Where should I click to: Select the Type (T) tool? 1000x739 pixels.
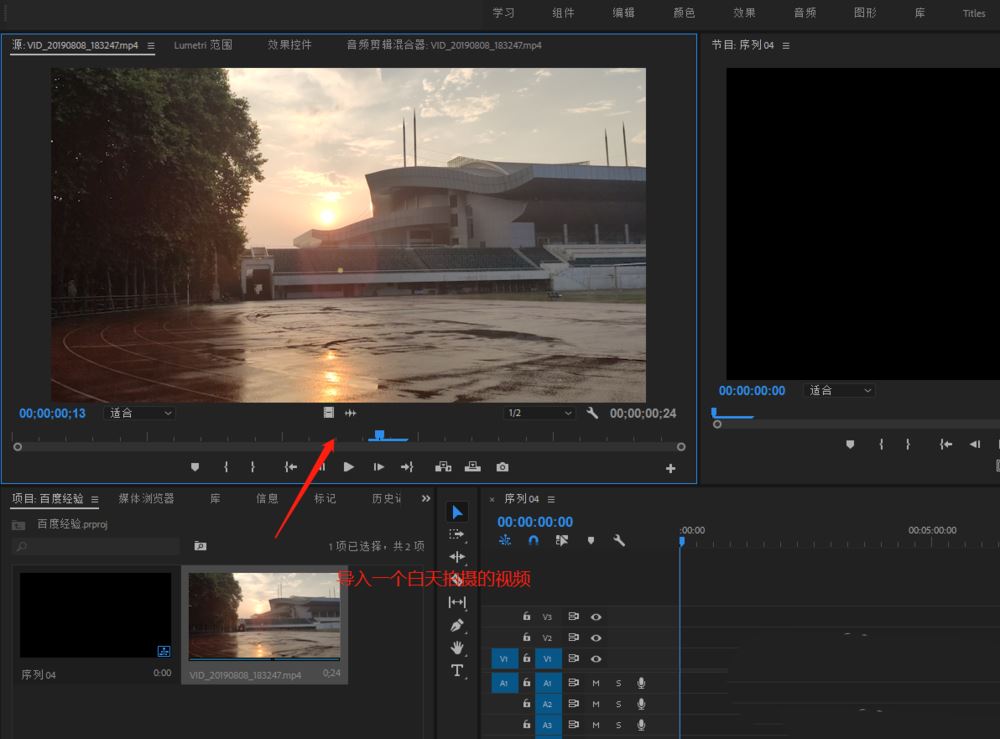457,670
